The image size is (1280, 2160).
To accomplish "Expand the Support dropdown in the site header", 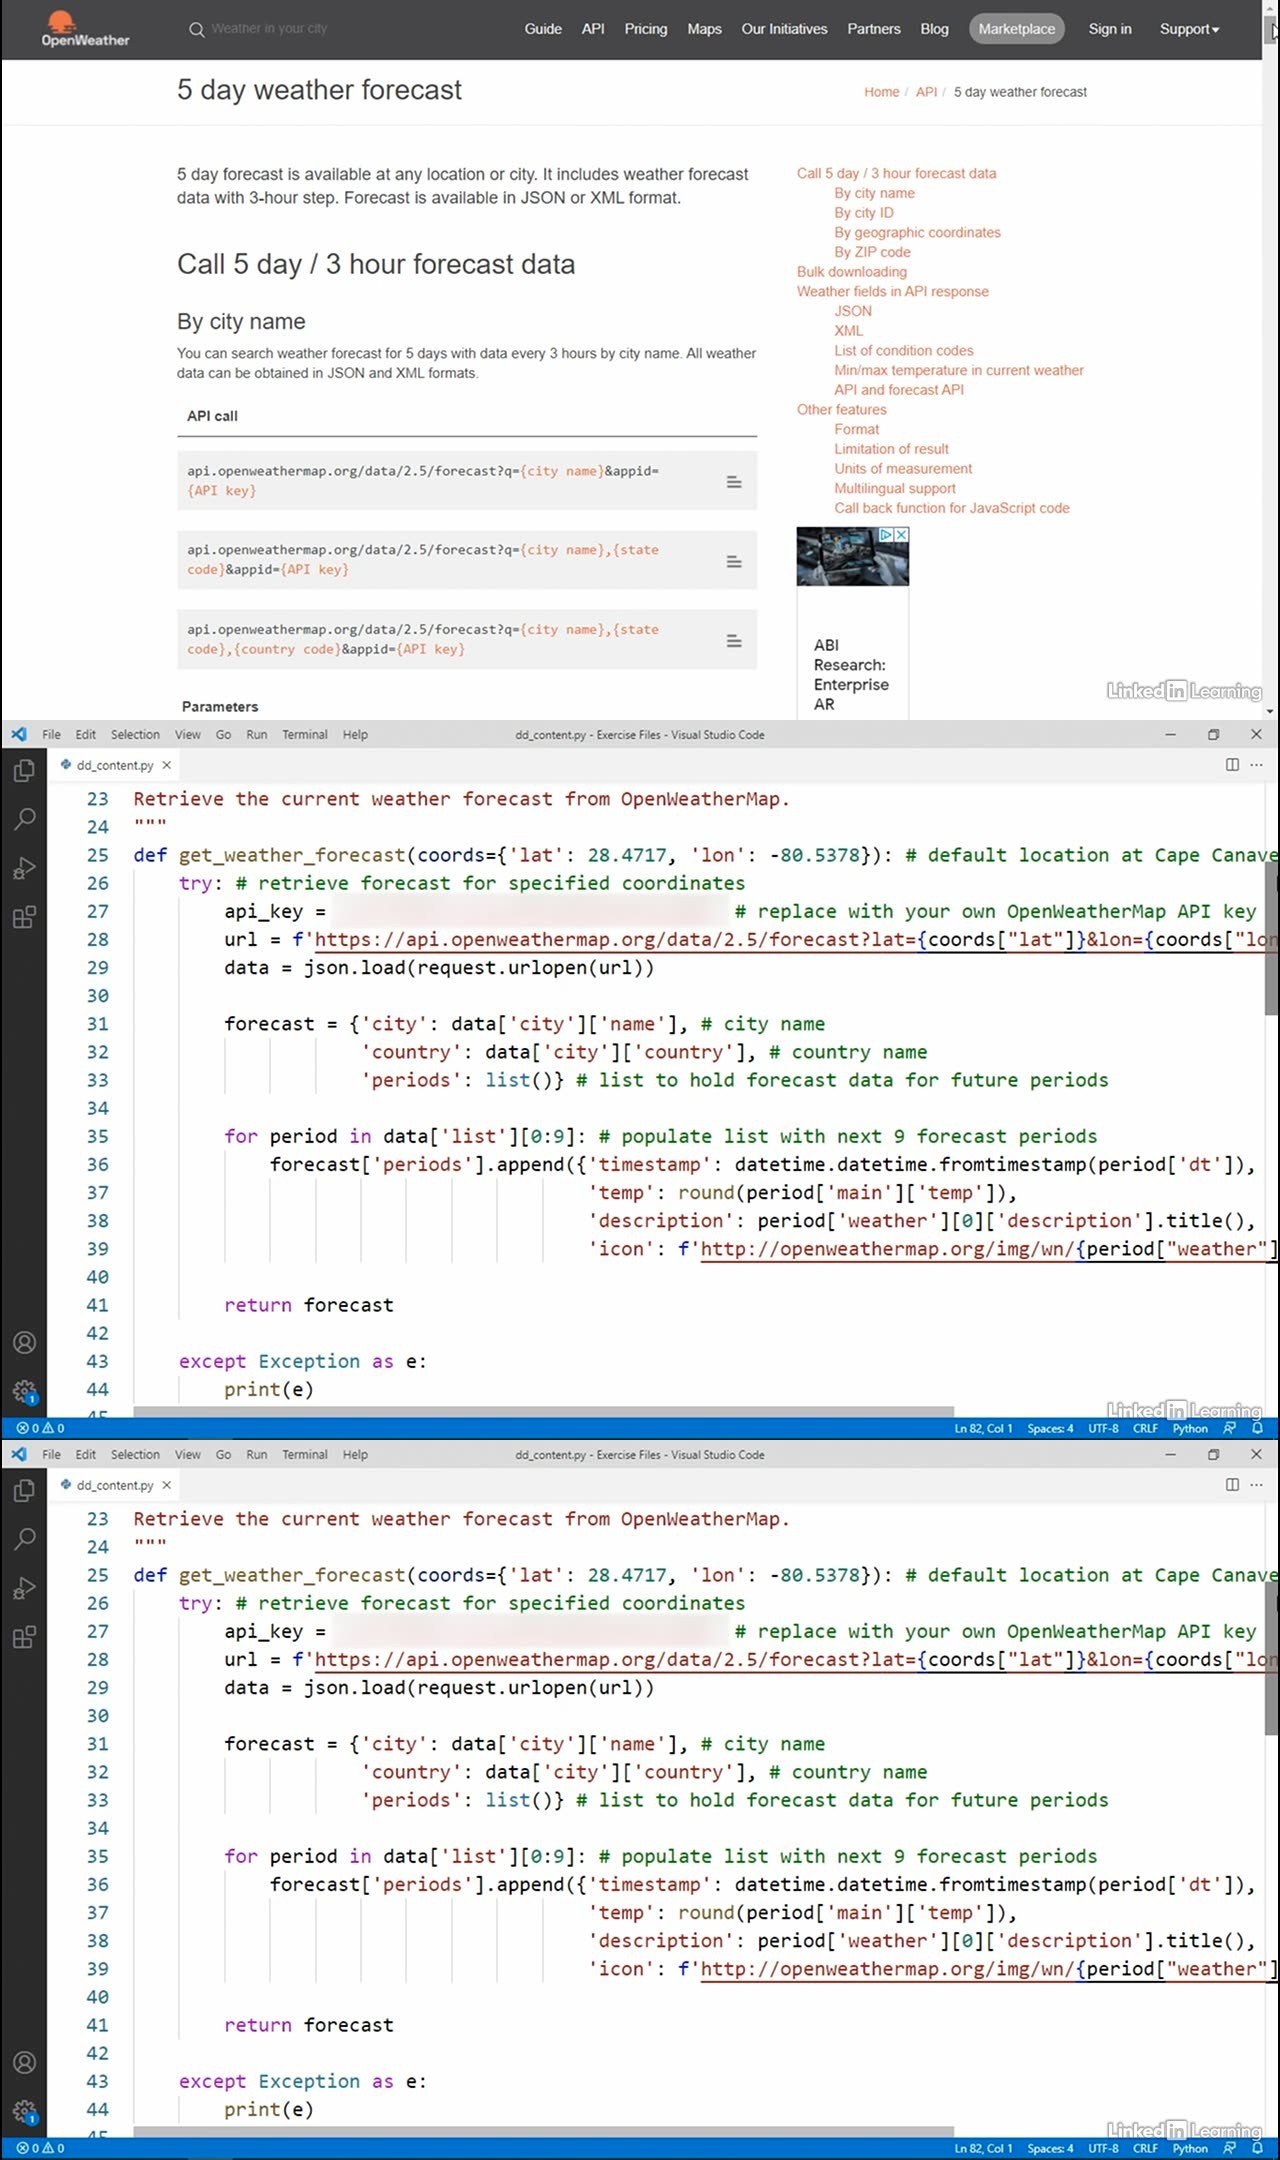I will 1189,29.
